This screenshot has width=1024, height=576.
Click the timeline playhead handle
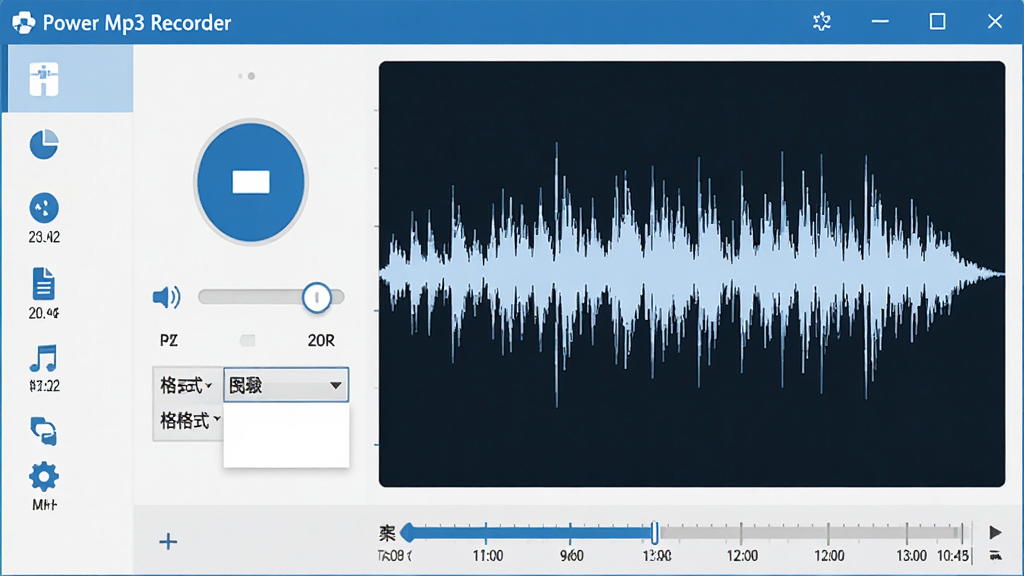(x=654, y=533)
